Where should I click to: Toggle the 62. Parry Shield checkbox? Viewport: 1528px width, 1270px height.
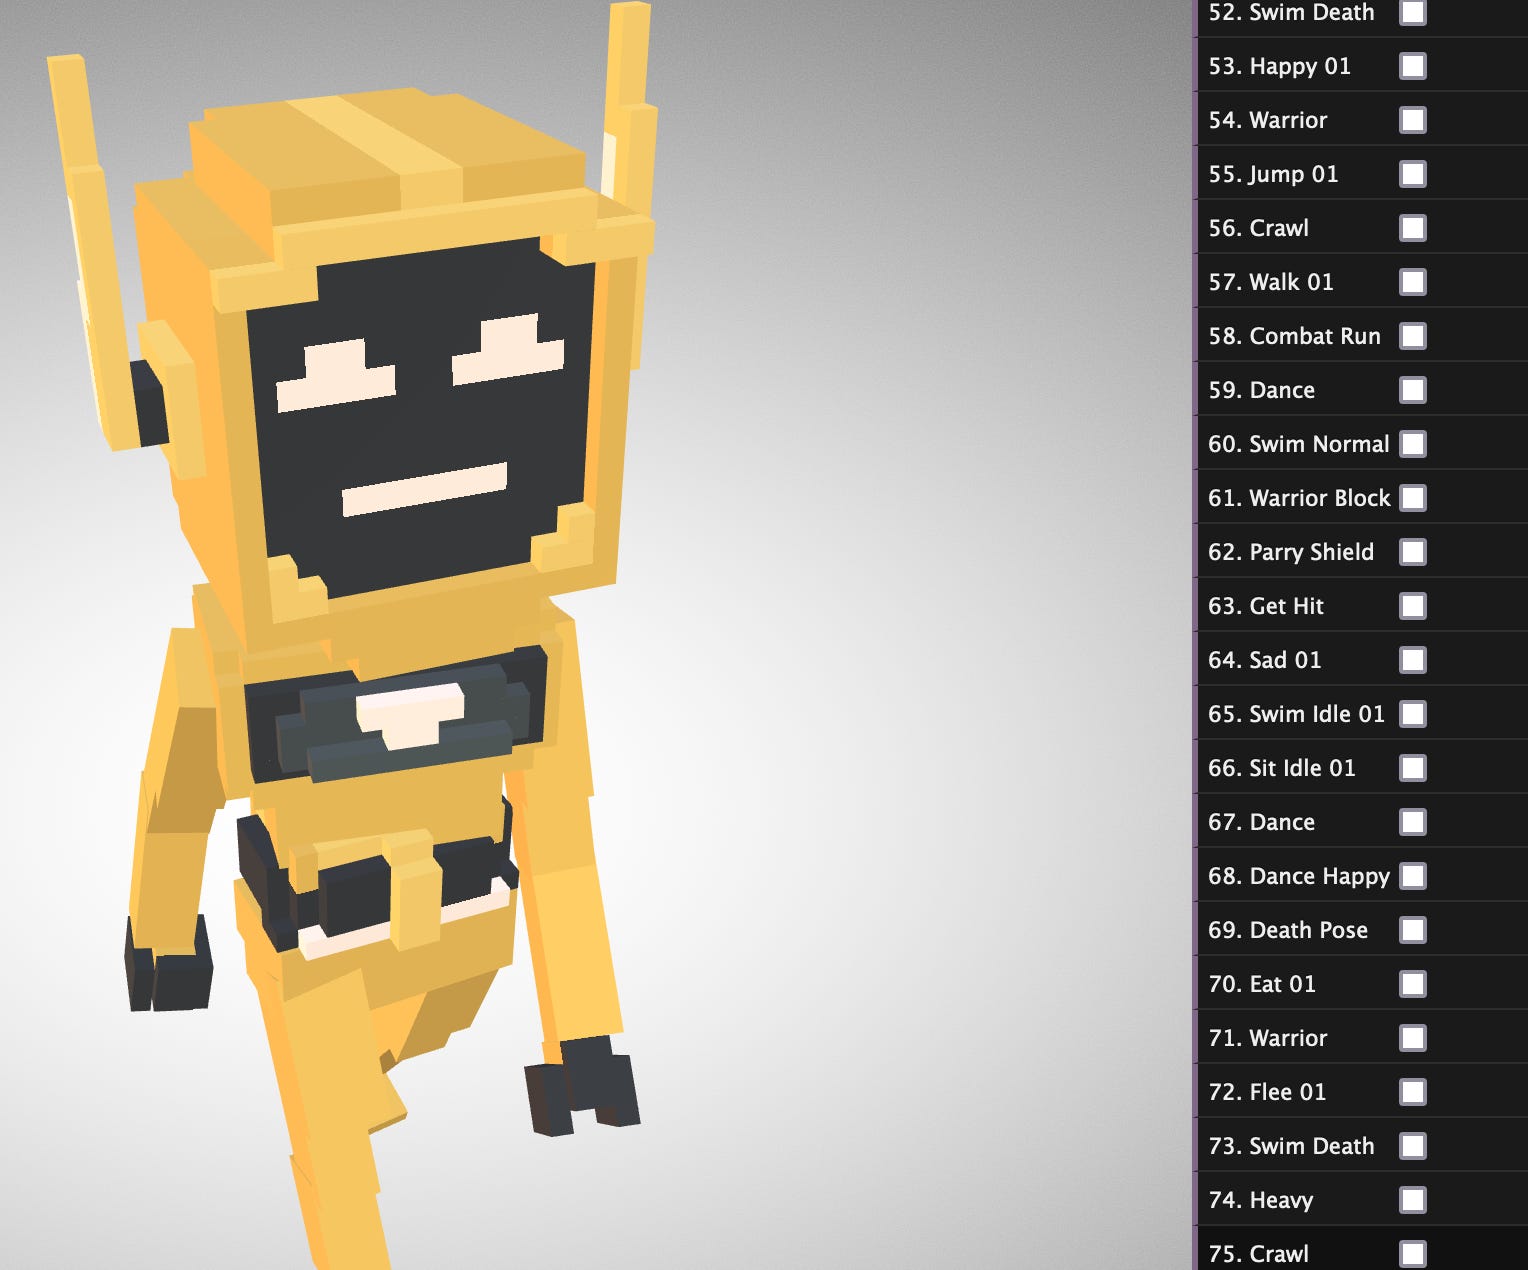coord(1412,552)
